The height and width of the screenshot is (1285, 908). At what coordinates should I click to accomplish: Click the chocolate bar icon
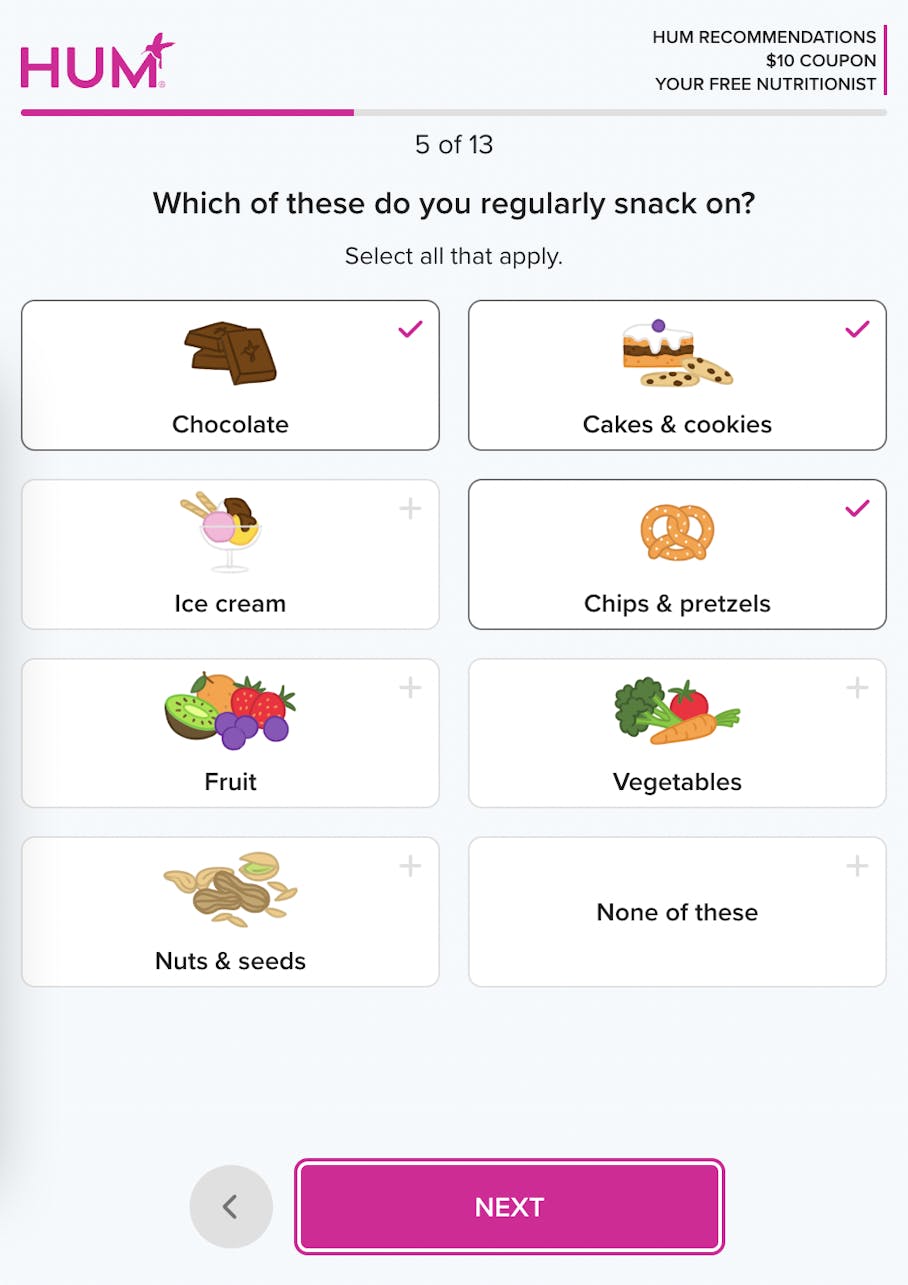pos(230,353)
